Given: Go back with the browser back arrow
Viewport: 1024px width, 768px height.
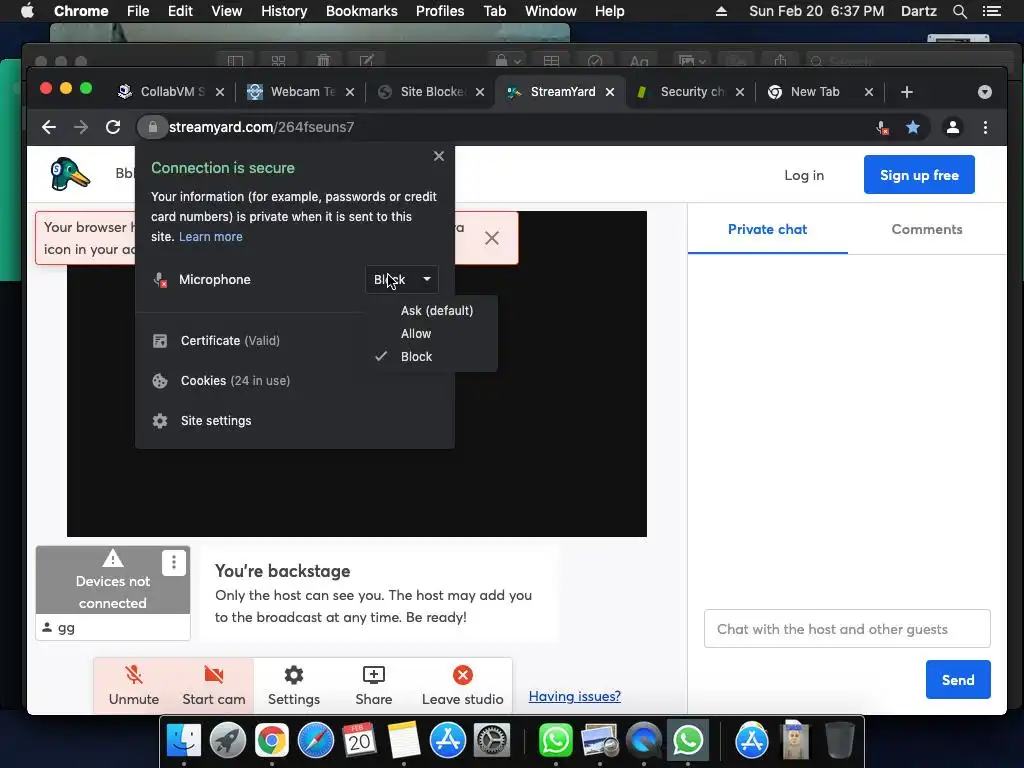Looking at the screenshot, I should click(x=49, y=127).
